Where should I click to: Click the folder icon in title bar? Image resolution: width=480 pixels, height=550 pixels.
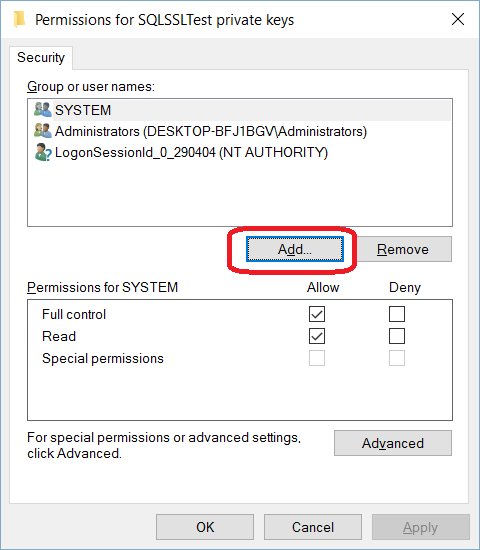[x=20, y=20]
